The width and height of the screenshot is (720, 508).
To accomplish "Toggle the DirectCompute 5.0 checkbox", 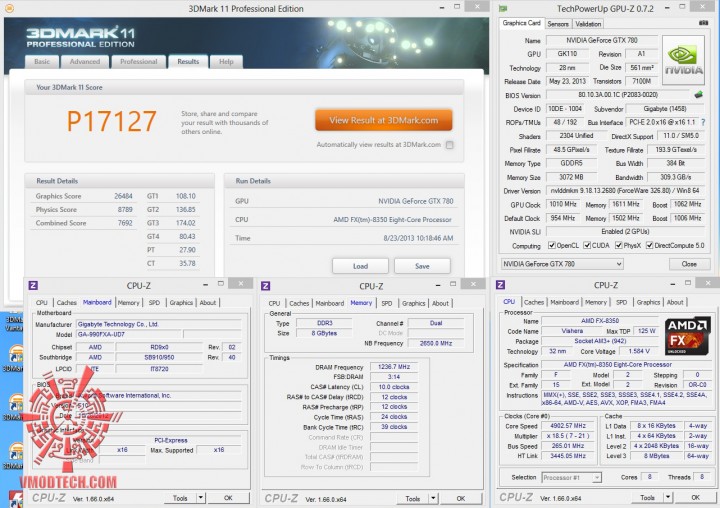I will click(x=649, y=245).
